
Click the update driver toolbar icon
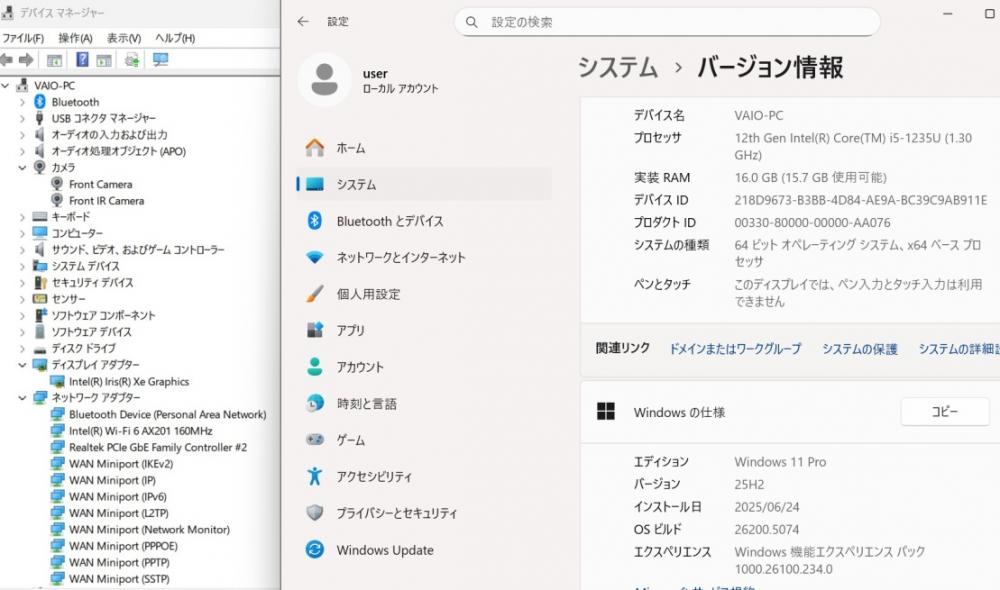click(x=131, y=60)
